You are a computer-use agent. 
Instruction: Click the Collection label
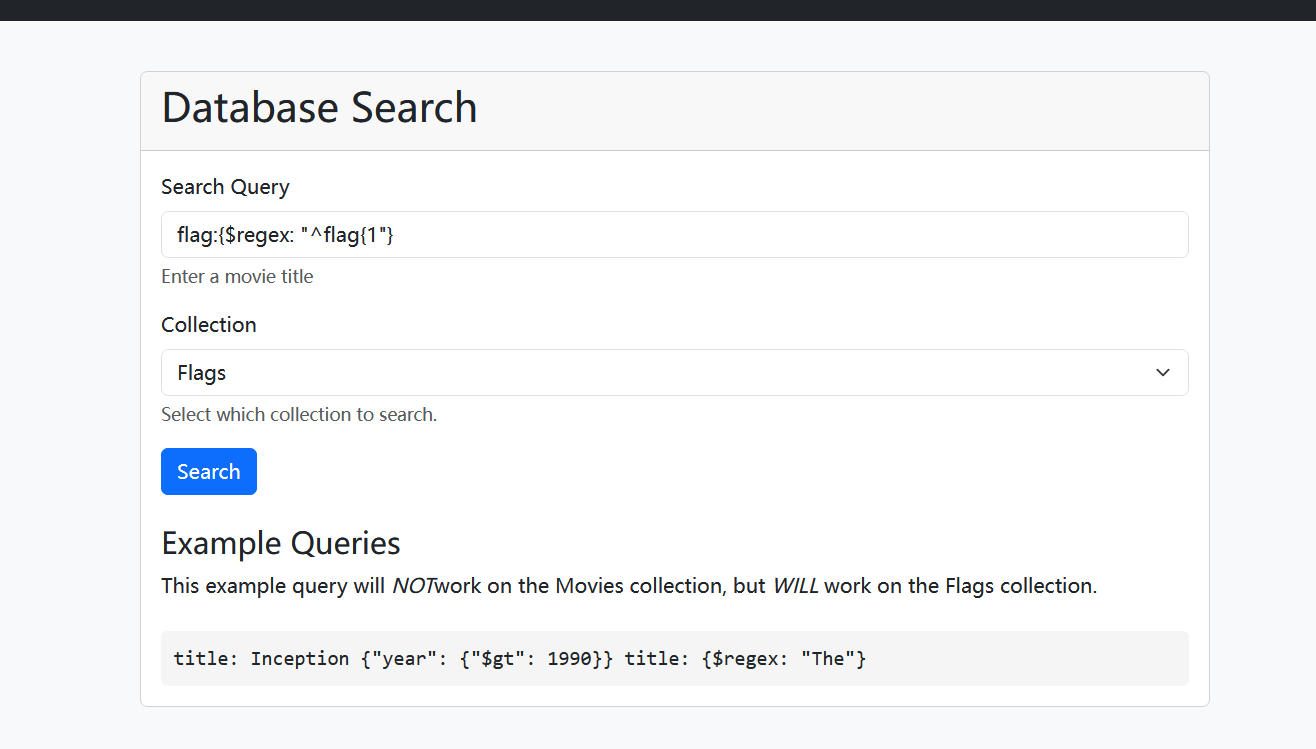click(209, 325)
